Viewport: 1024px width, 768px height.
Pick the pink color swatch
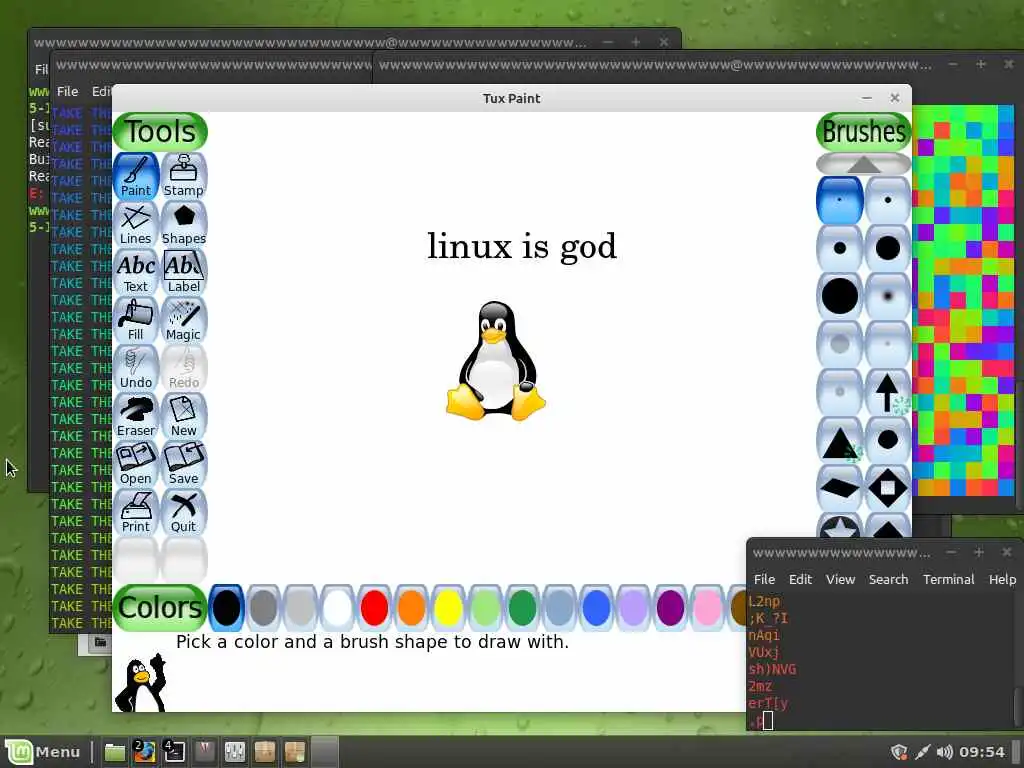(x=707, y=608)
